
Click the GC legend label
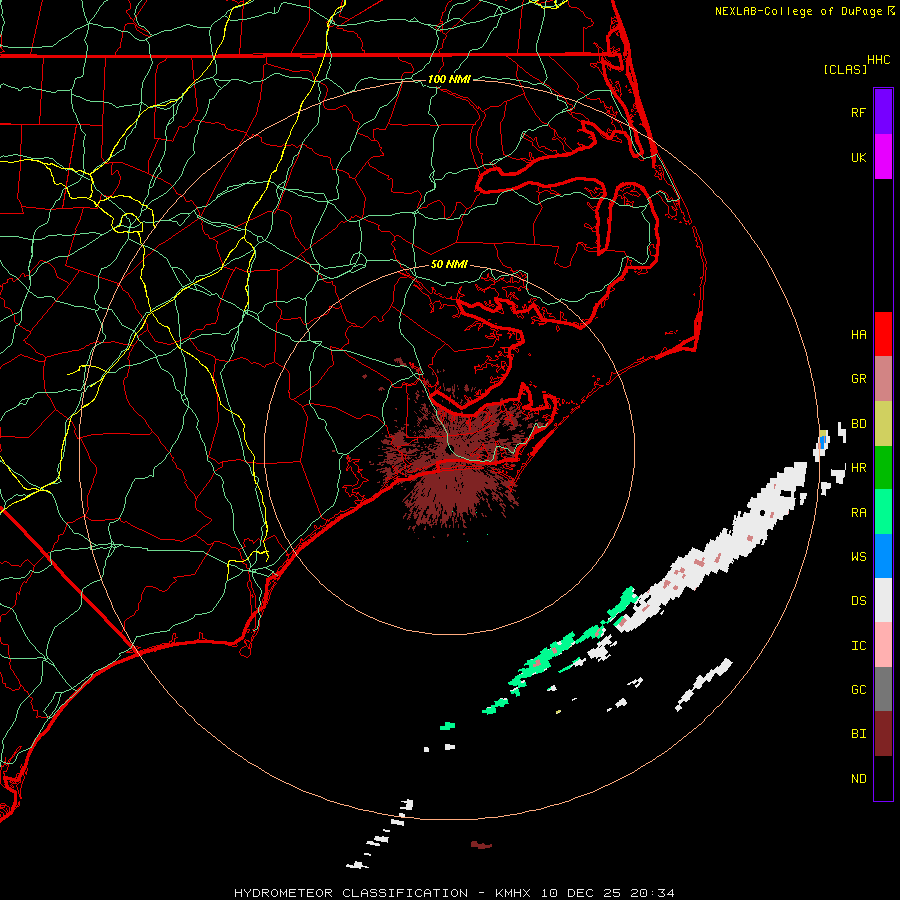[858, 689]
